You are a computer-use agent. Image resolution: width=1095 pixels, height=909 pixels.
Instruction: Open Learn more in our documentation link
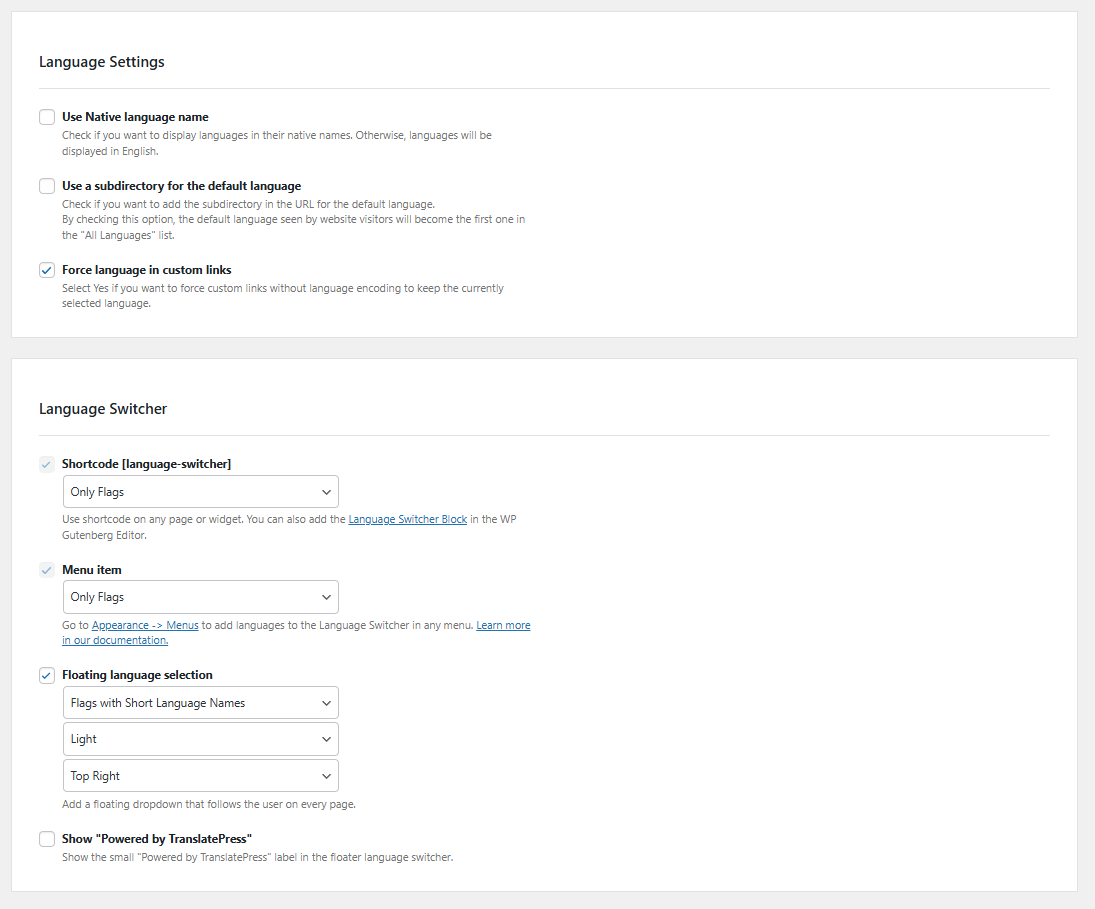tap(504, 626)
